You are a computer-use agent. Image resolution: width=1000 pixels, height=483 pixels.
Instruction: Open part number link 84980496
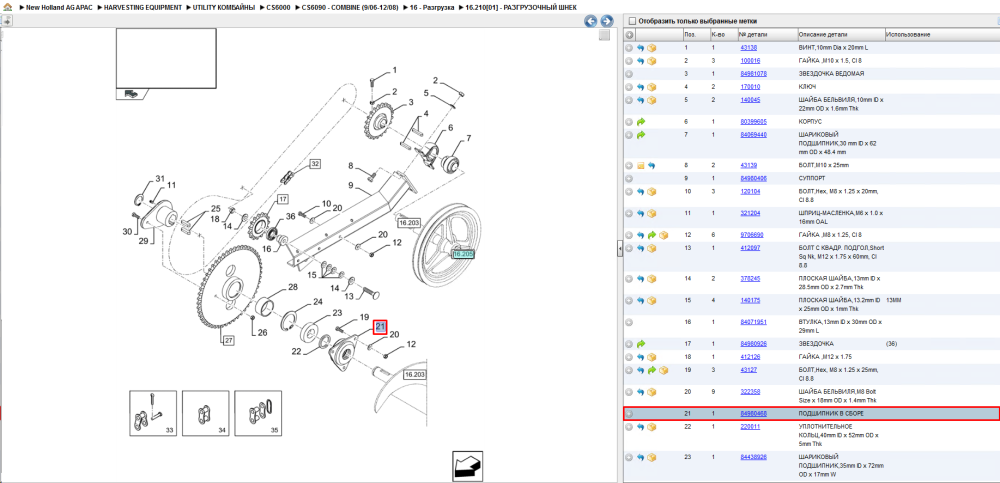pos(753,178)
